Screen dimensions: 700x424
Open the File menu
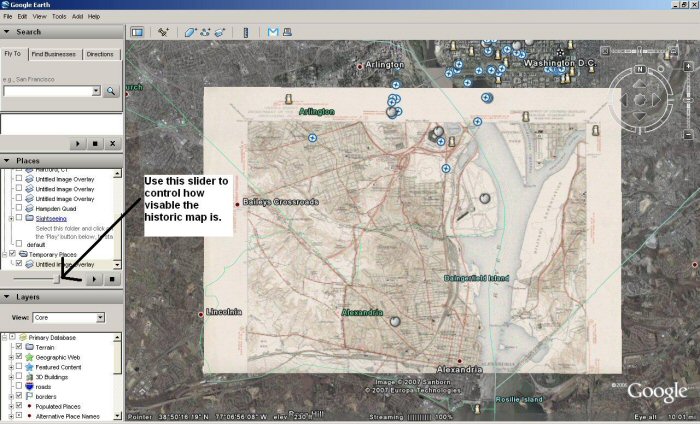[x=8, y=17]
